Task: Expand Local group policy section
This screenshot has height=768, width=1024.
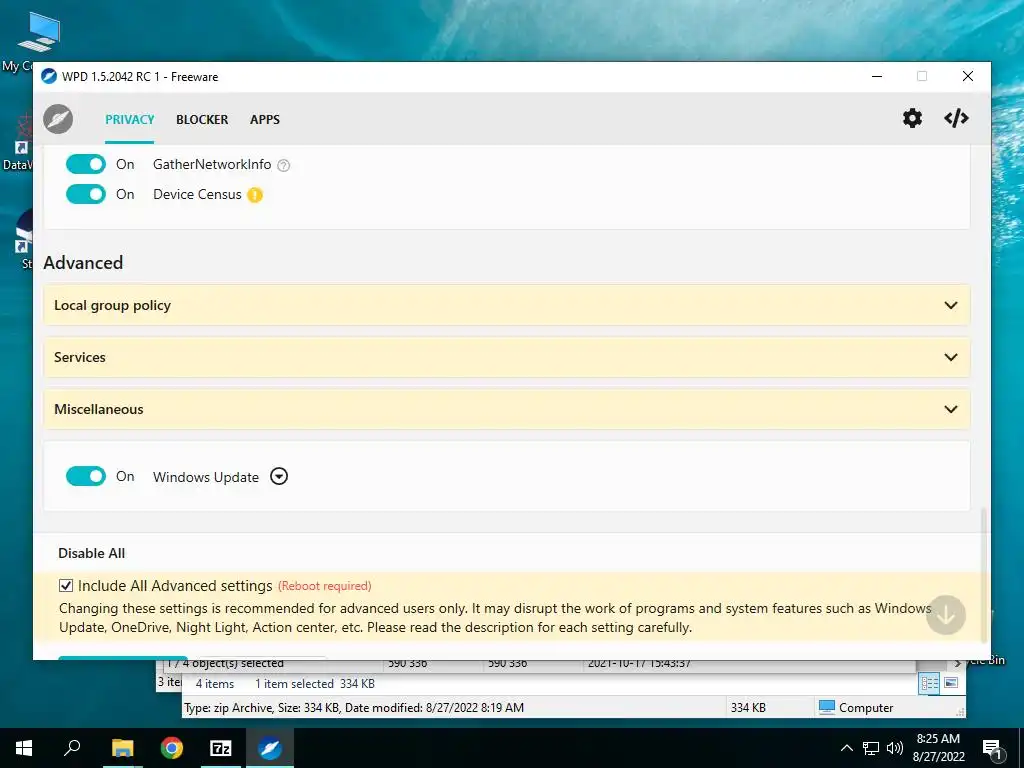Action: pyautogui.click(x=506, y=305)
